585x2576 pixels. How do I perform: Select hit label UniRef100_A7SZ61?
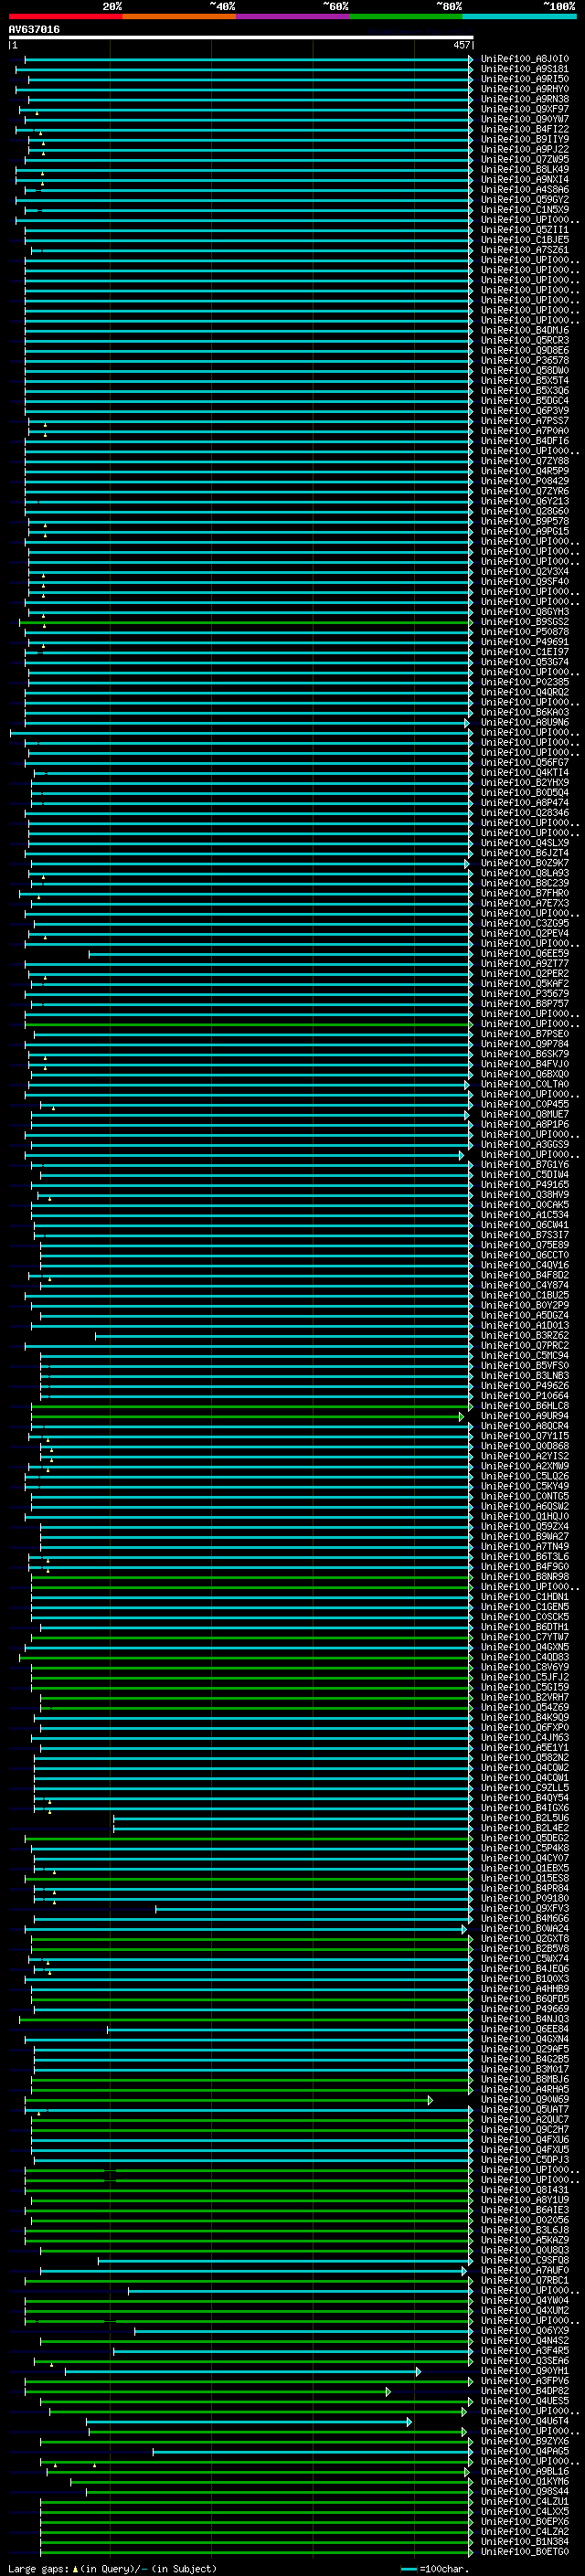(x=524, y=250)
